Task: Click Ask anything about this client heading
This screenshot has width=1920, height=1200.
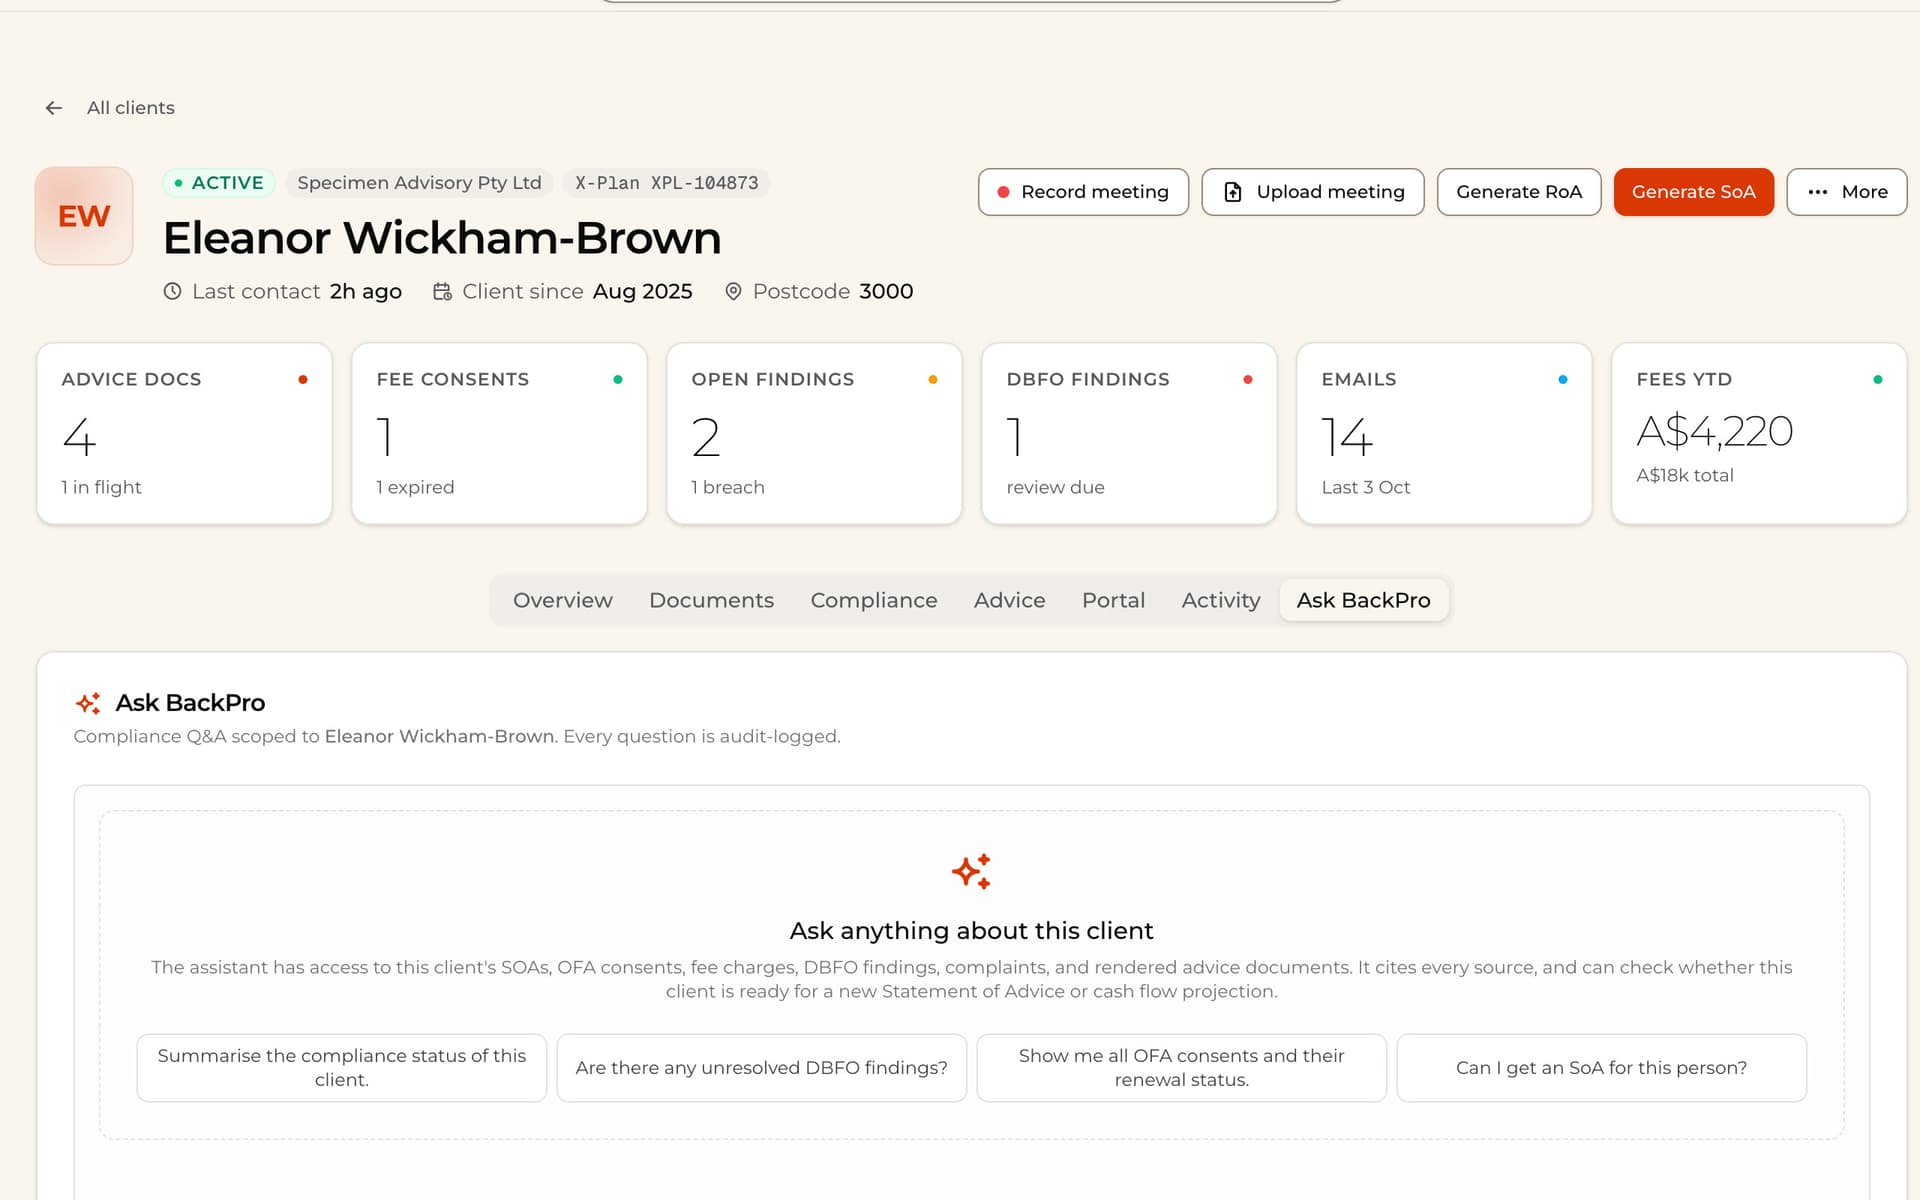Action: pos(971,931)
